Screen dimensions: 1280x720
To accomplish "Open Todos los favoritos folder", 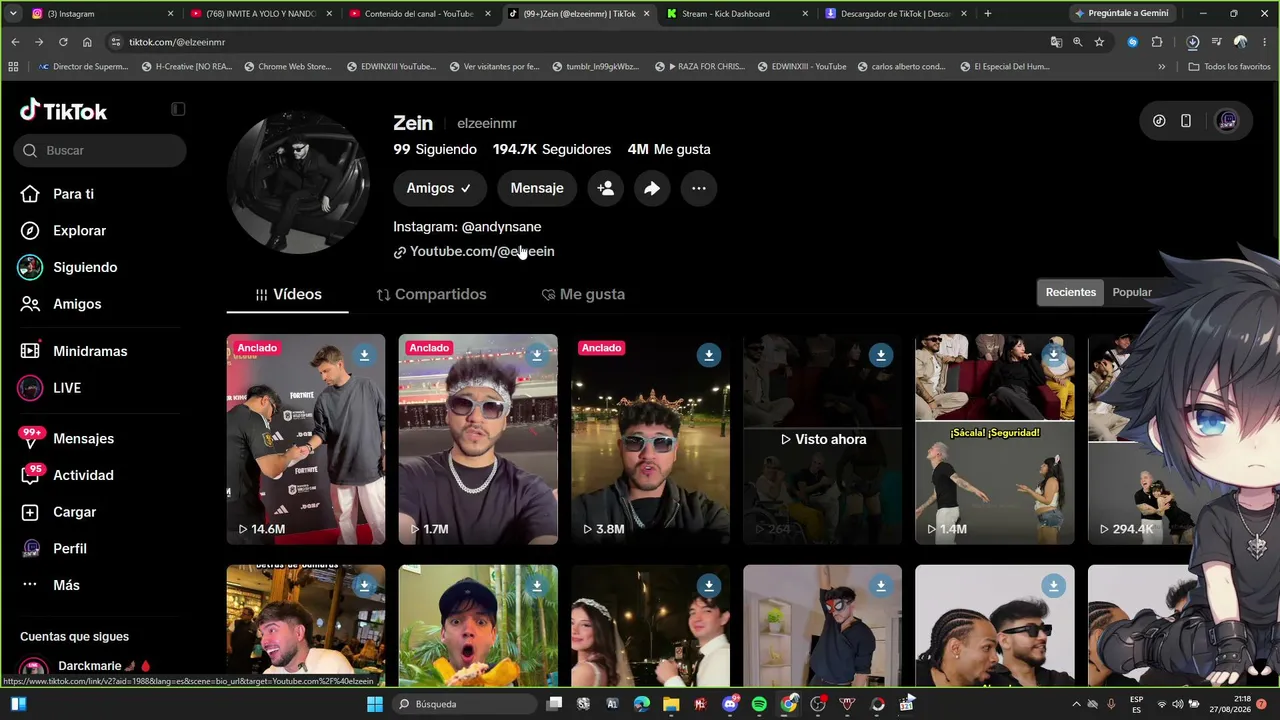I will pos(1229,67).
